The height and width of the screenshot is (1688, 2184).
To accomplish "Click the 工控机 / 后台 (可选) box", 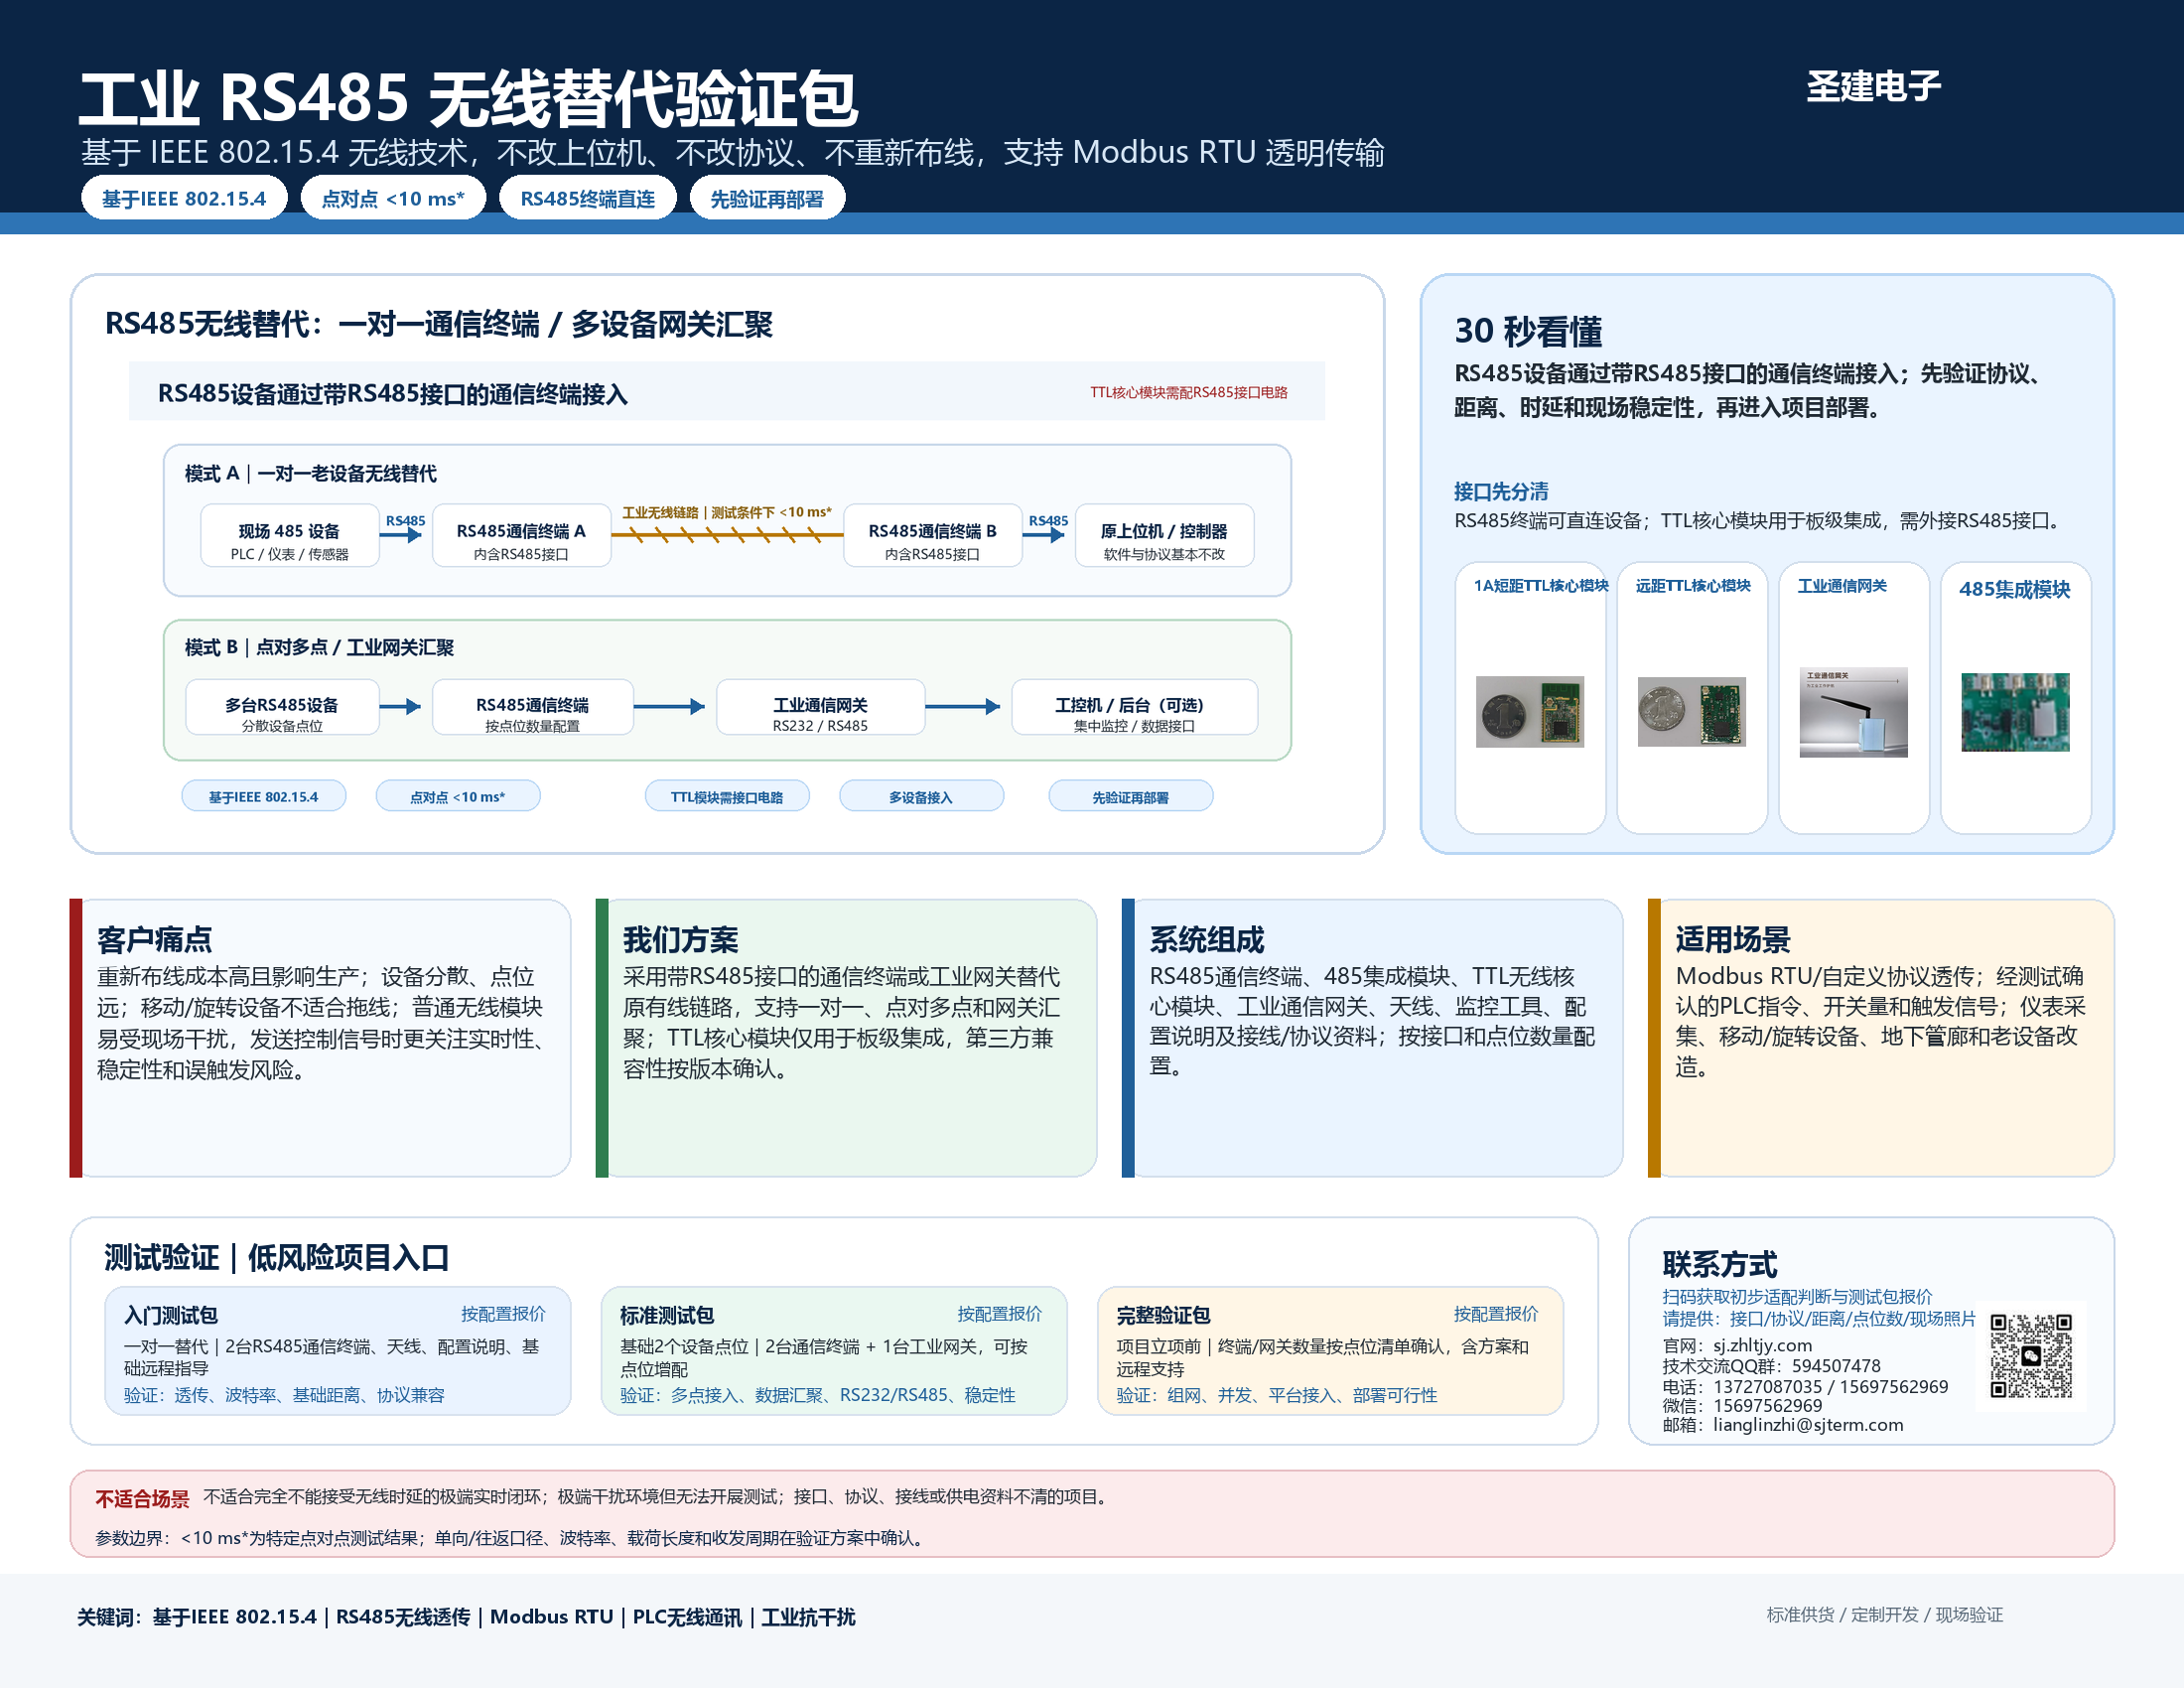I will [1134, 708].
